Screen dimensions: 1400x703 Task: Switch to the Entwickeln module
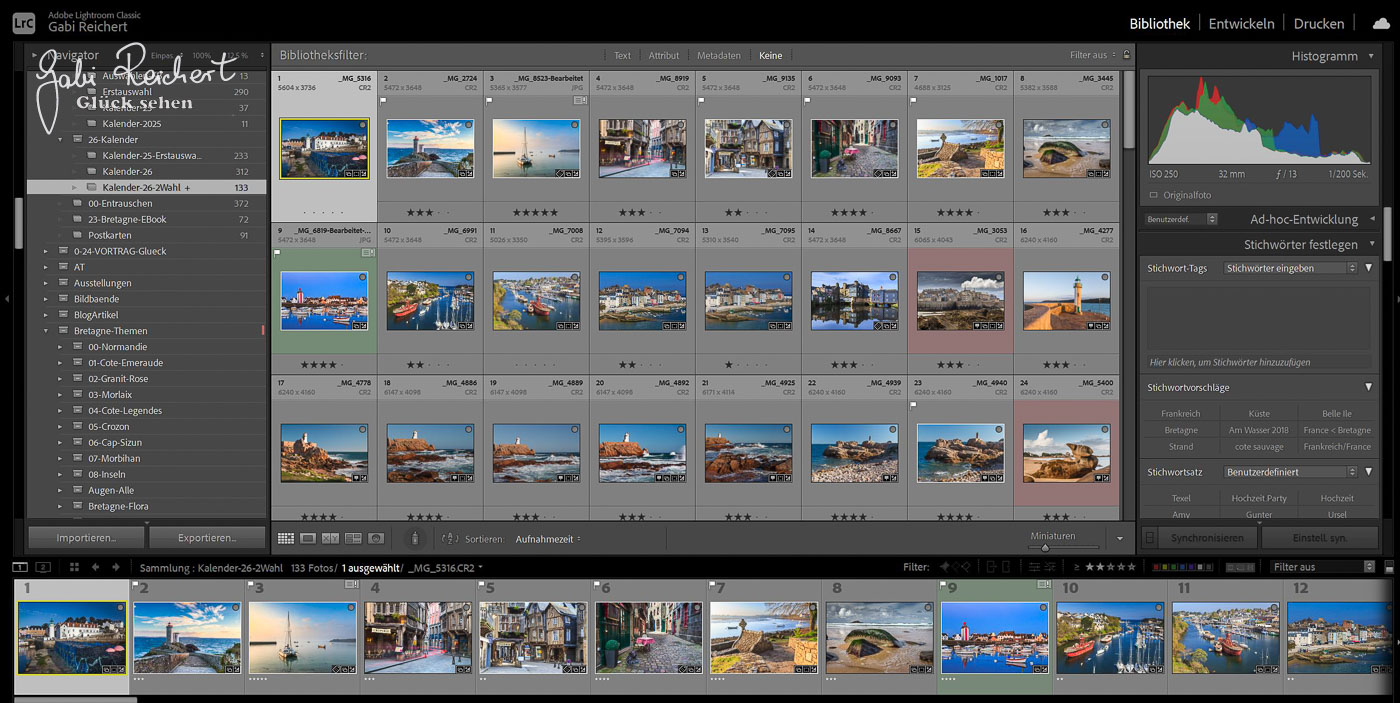(1241, 23)
